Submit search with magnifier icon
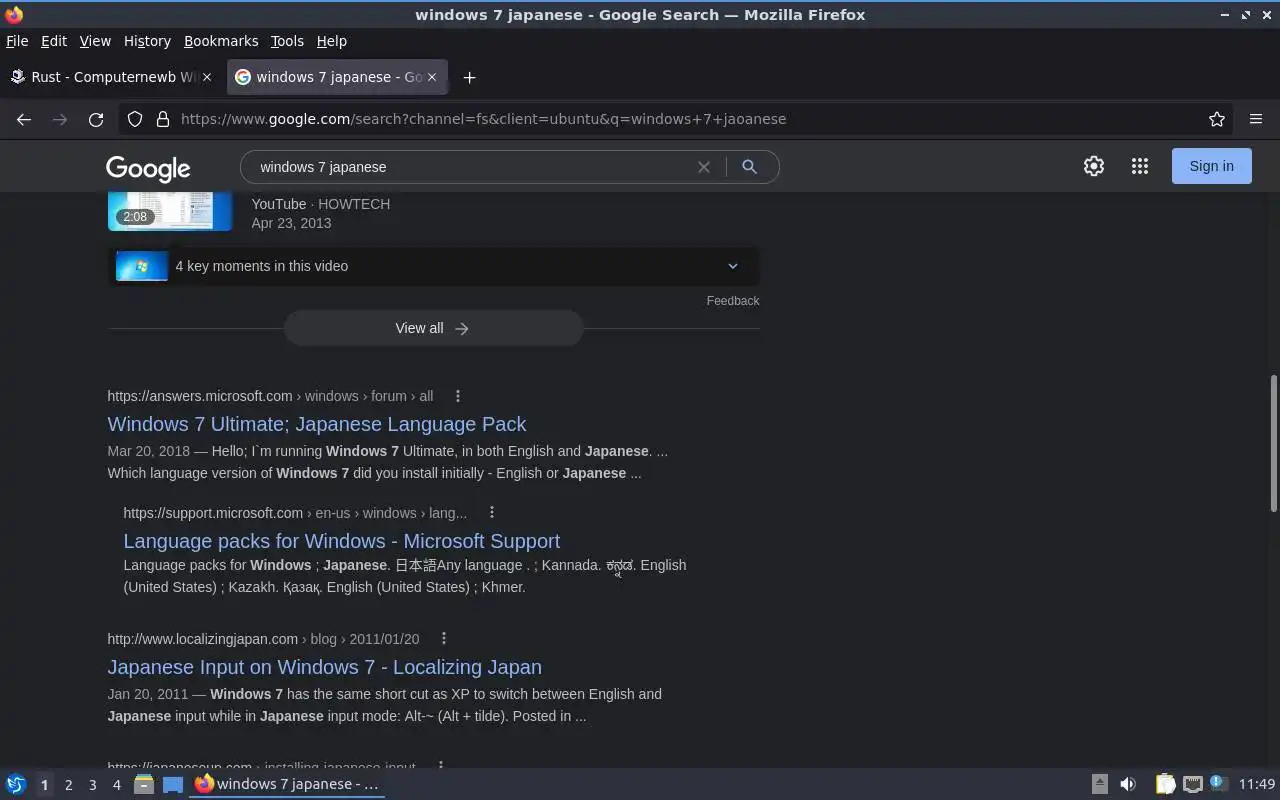1280x800 pixels. pyautogui.click(x=749, y=167)
